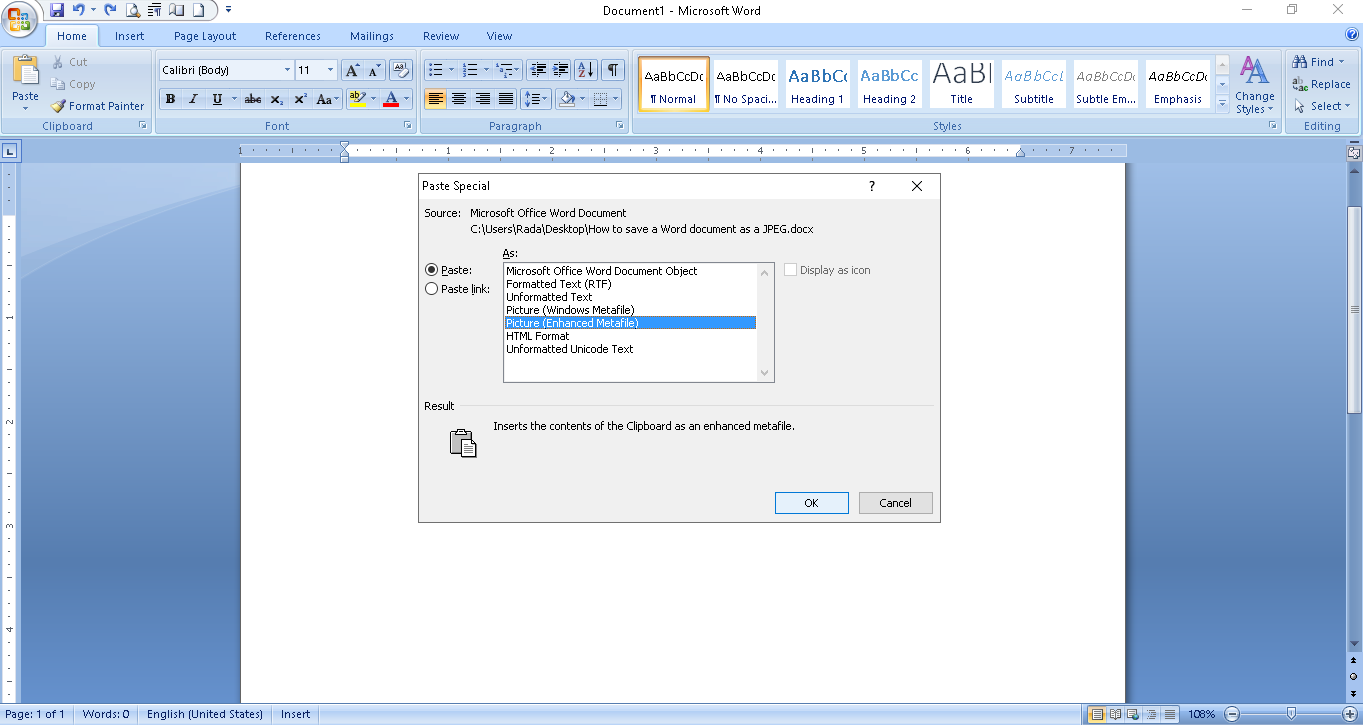
Task: Expand the font size dropdown
Action: pos(331,70)
